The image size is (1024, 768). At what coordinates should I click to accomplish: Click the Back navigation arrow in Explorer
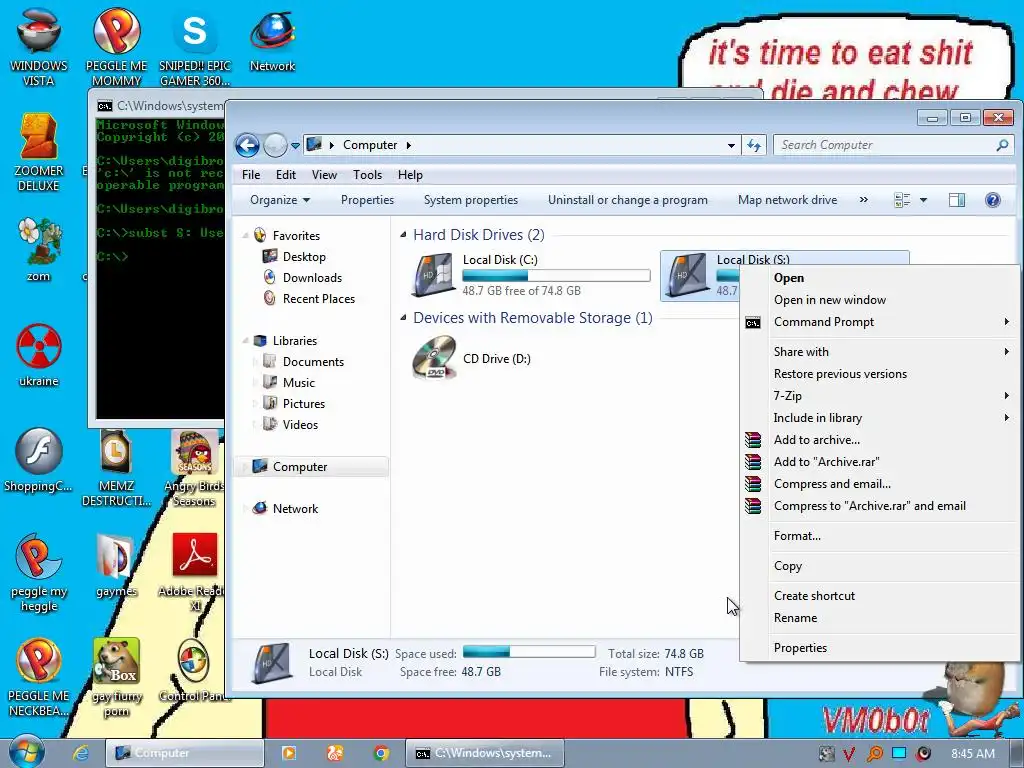tap(248, 145)
